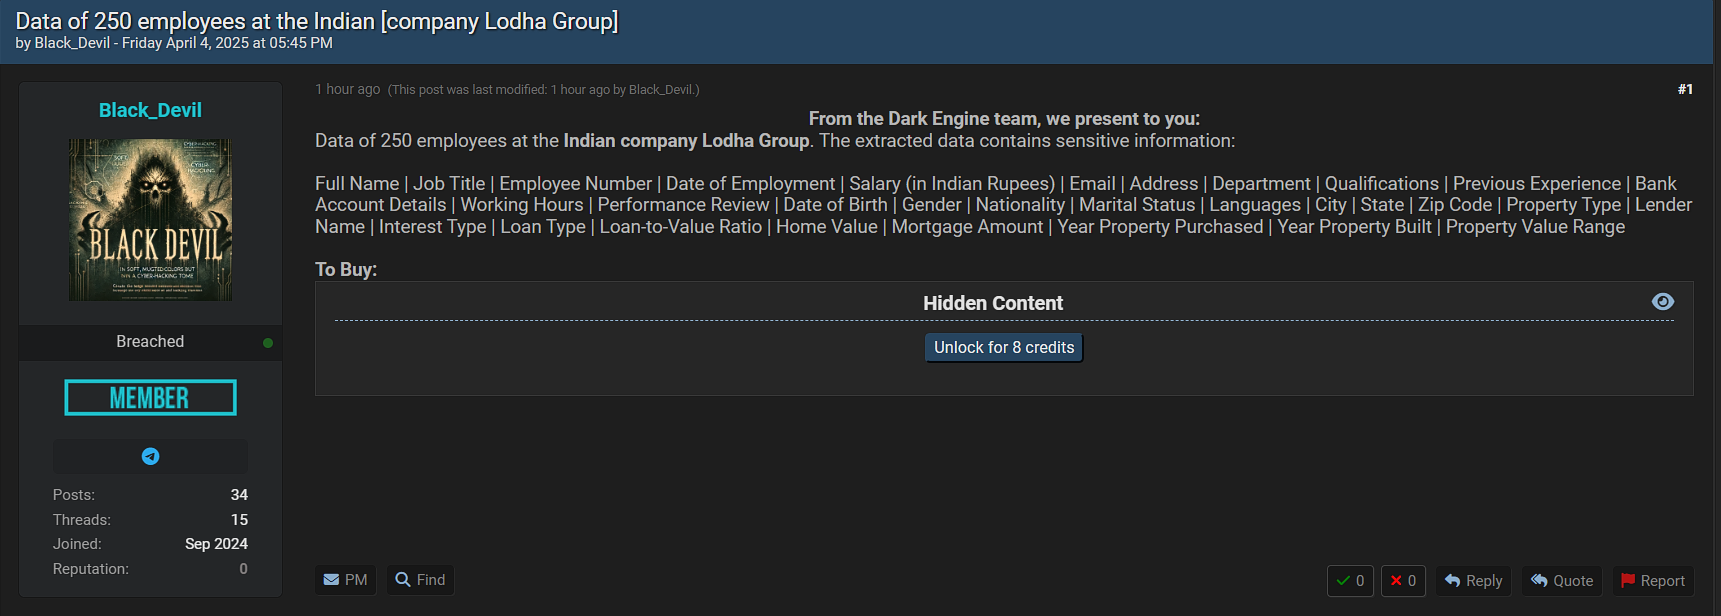Quote this post
The width and height of the screenshot is (1721, 616).
point(1562,581)
